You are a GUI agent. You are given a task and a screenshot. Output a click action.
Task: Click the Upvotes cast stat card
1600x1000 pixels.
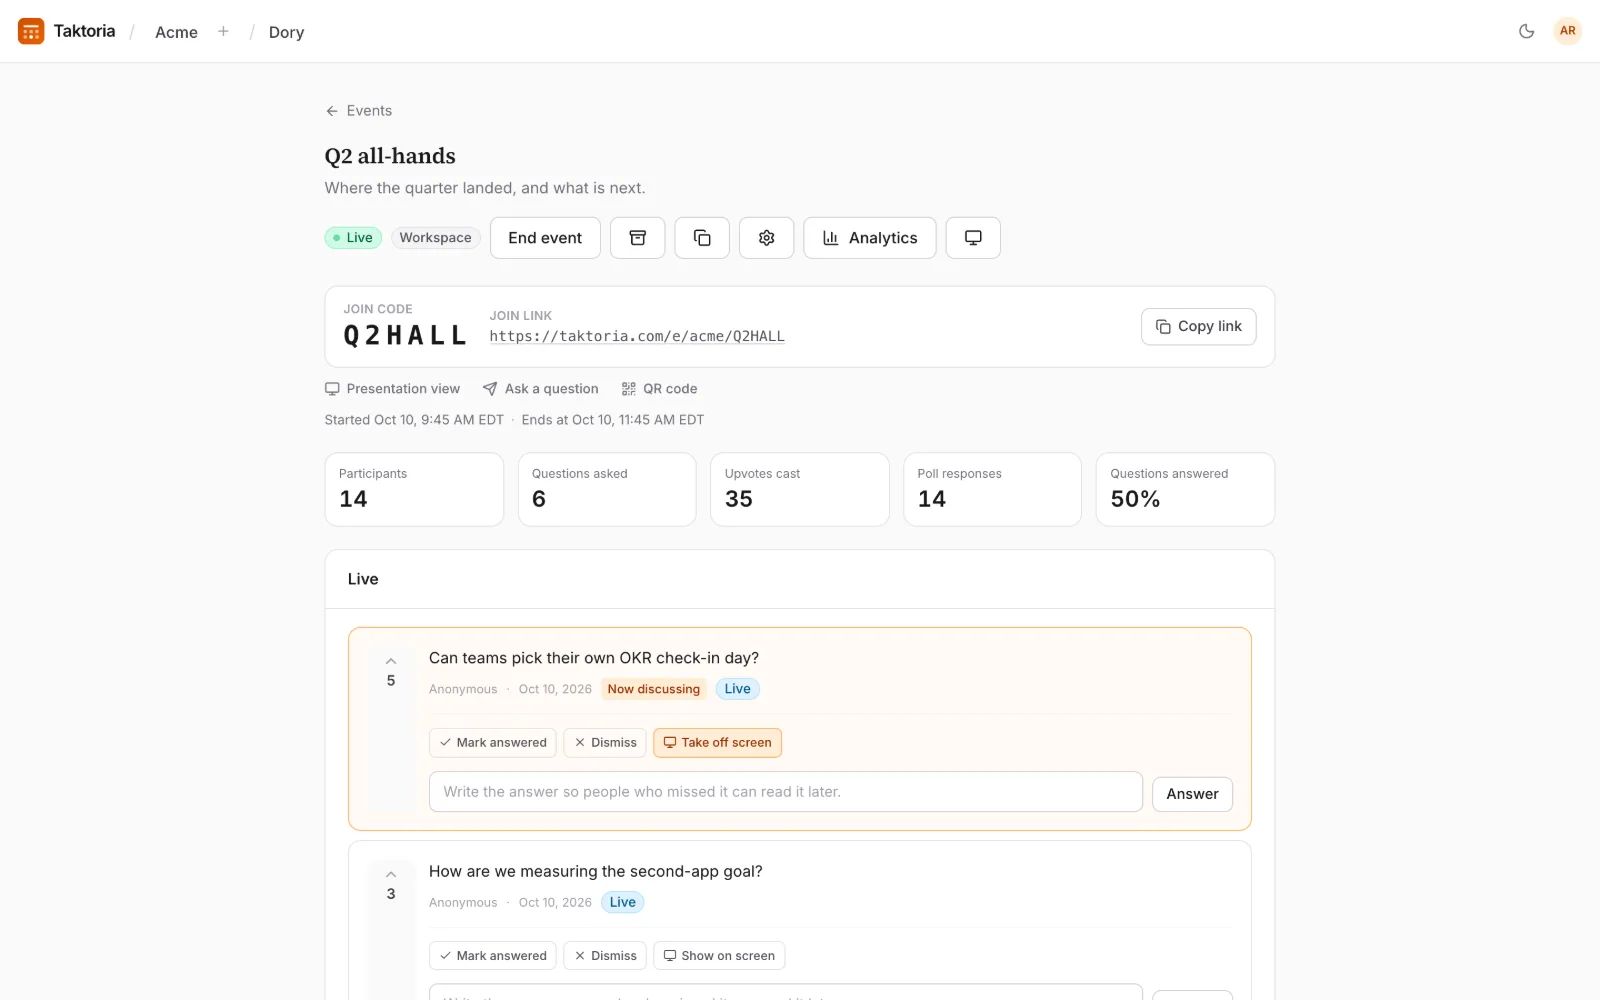click(x=800, y=489)
